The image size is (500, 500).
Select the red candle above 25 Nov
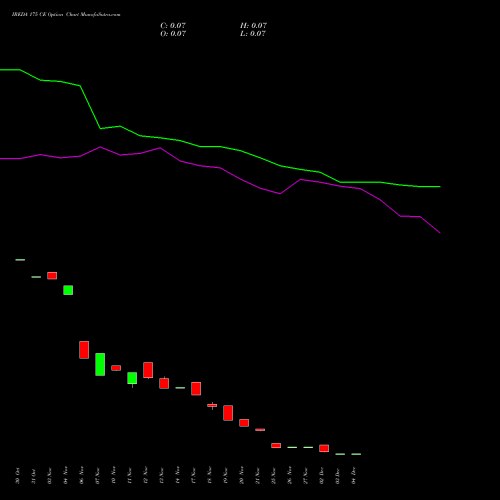(276, 445)
